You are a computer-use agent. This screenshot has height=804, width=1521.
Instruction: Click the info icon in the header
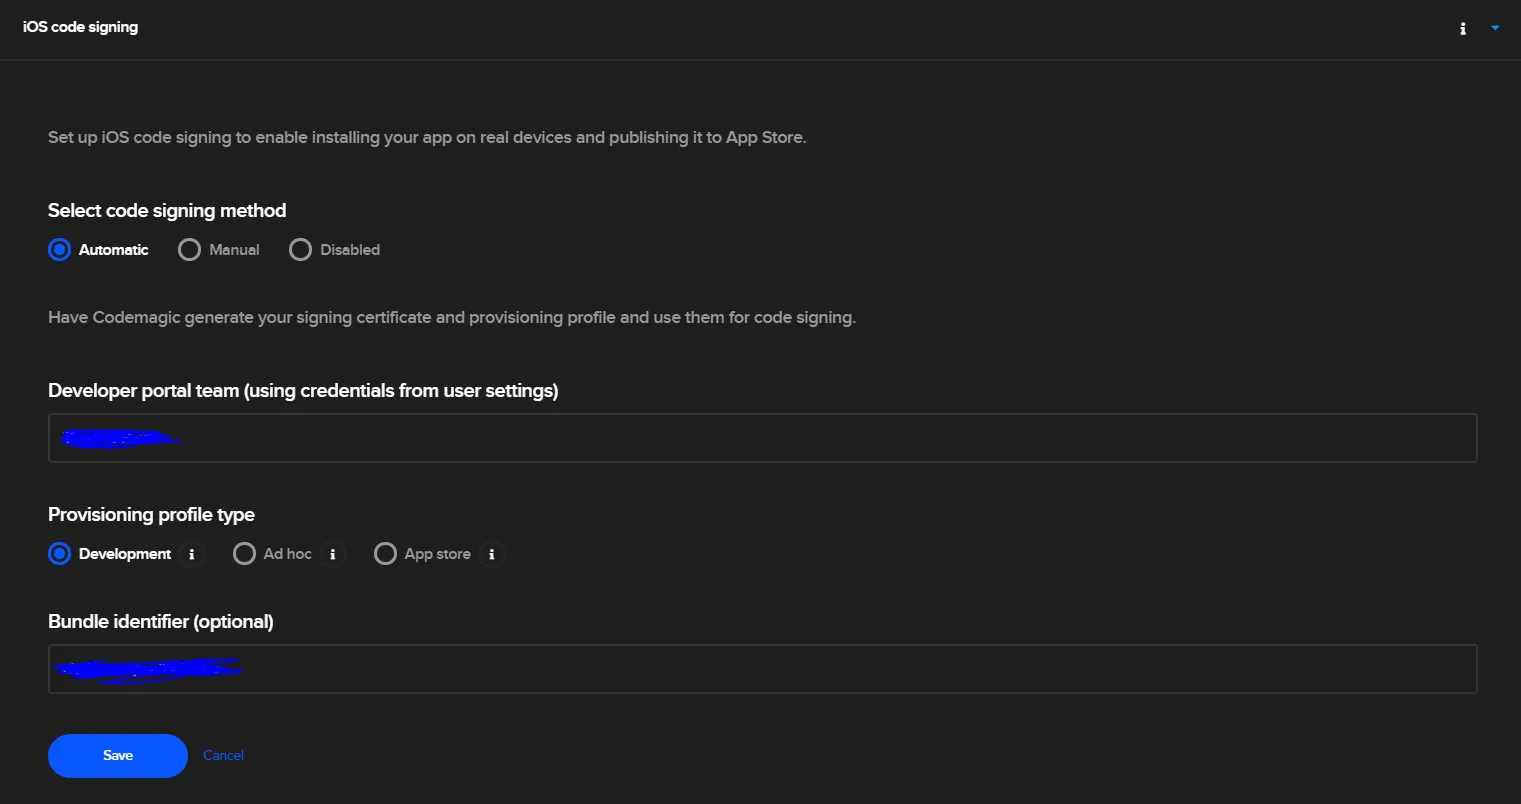[x=1463, y=29]
